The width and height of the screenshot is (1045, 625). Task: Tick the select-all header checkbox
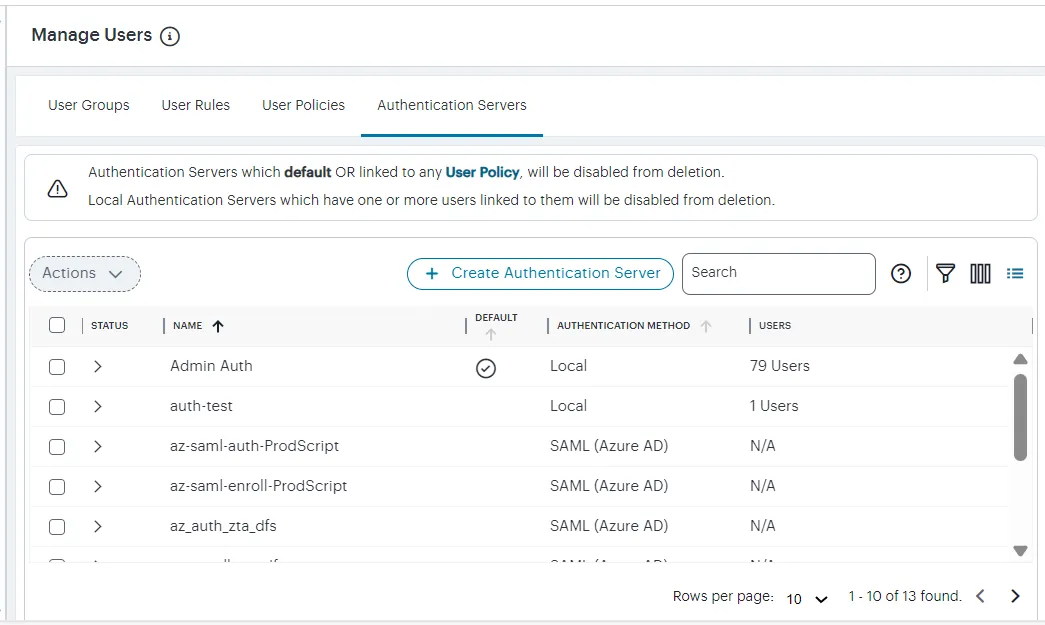pyautogui.click(x=57, y=325)
